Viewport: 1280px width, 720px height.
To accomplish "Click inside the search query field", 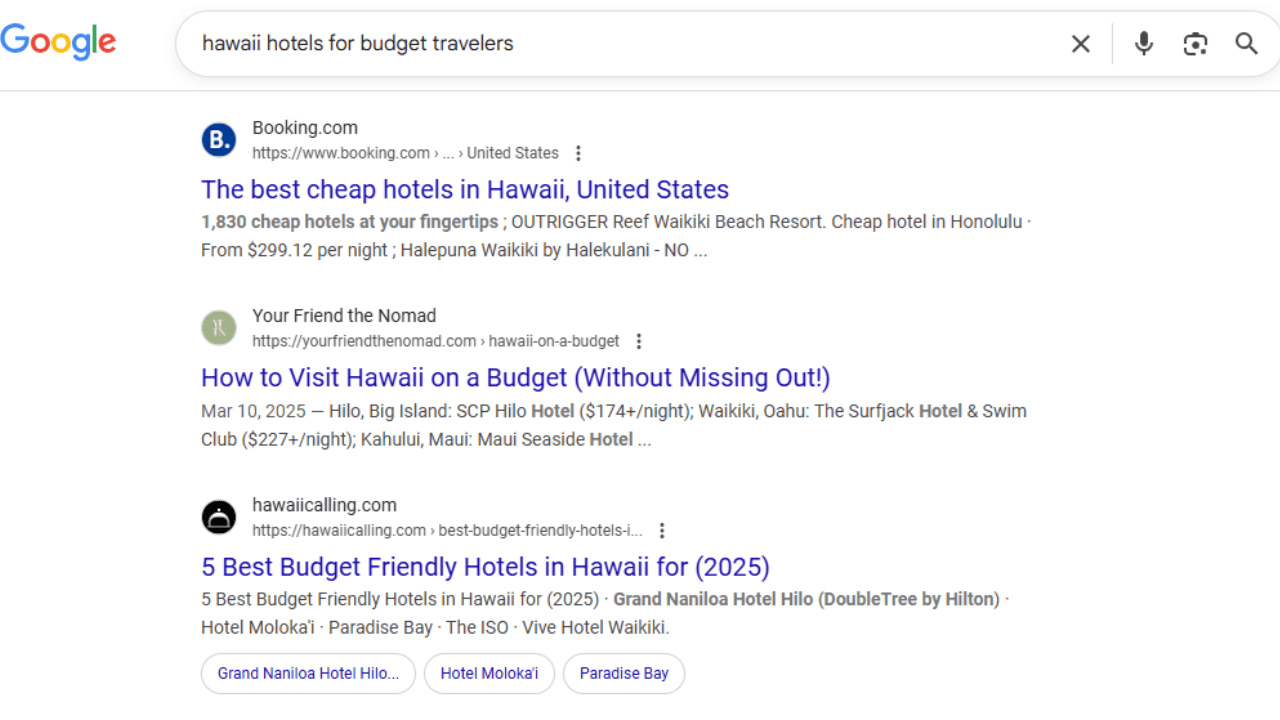I will pos(600,43).
